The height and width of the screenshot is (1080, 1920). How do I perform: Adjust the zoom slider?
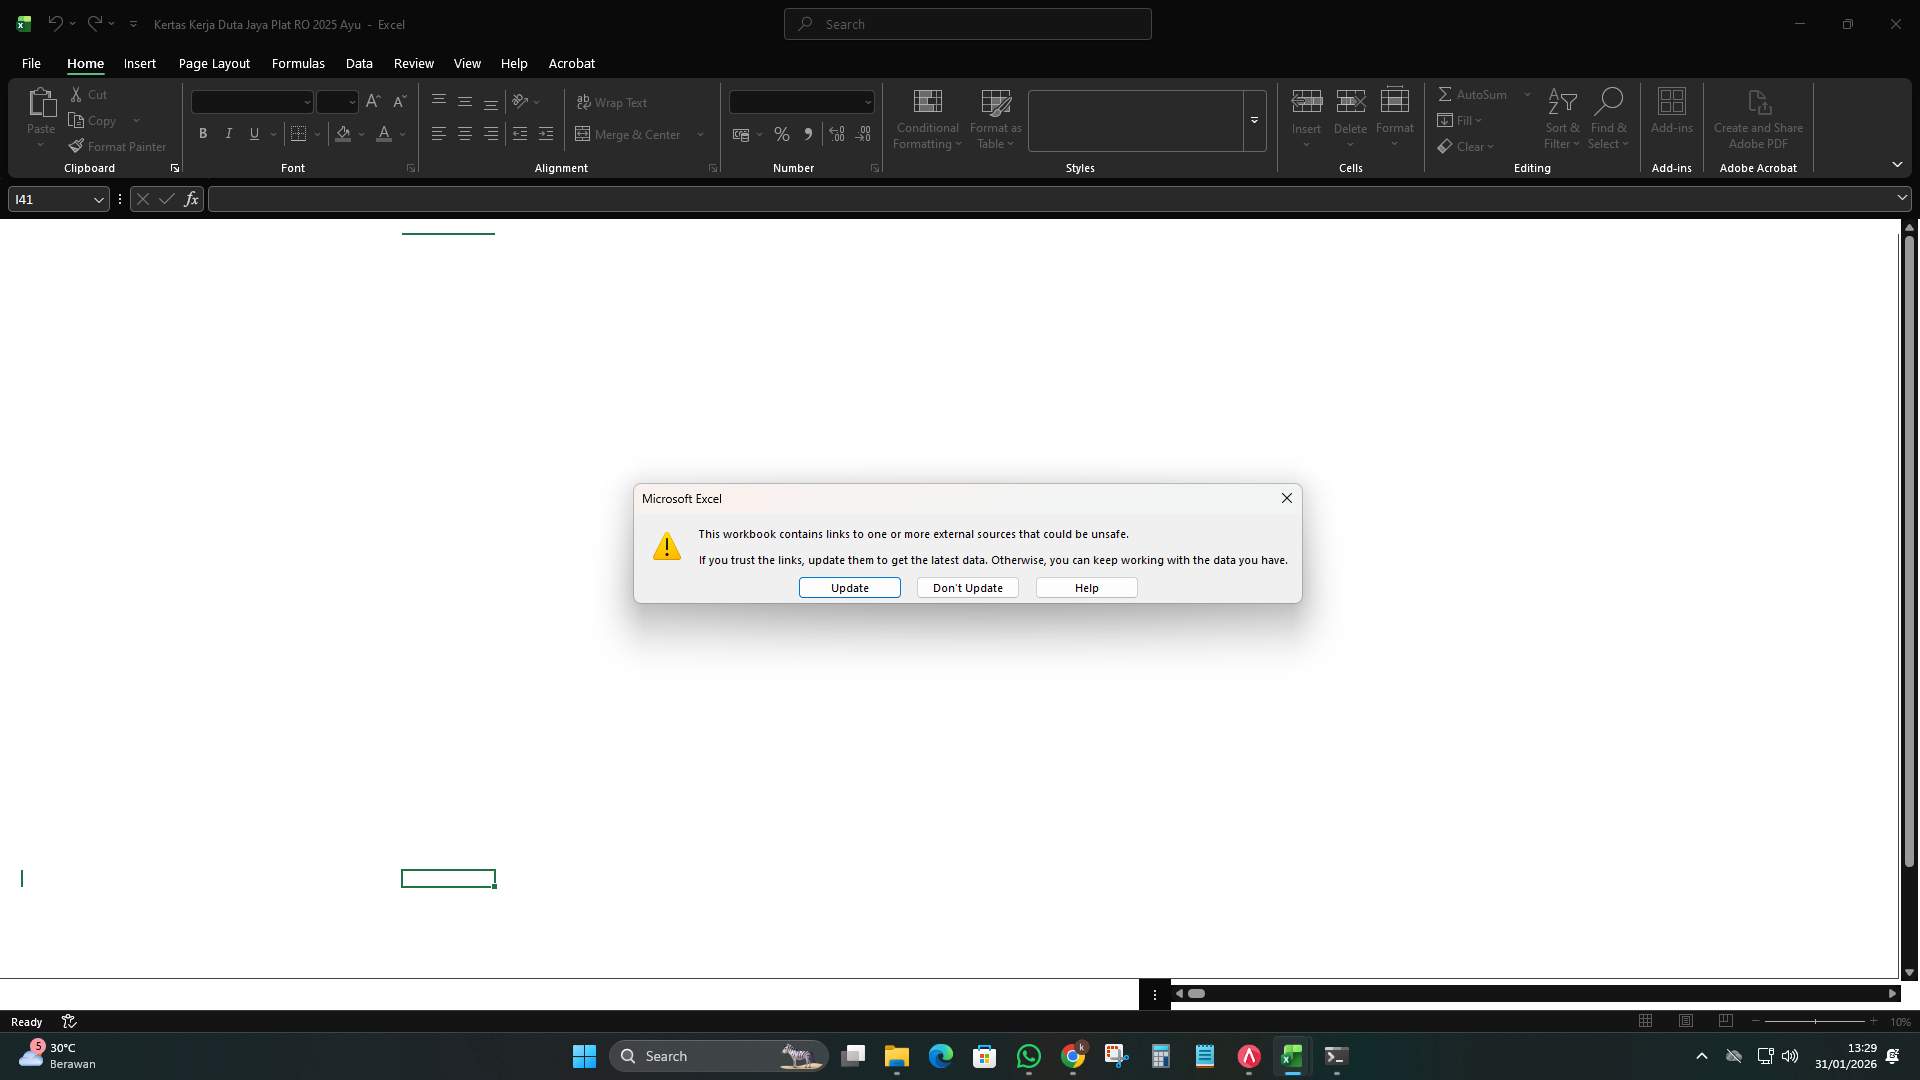click(x=1813, y=1021)
